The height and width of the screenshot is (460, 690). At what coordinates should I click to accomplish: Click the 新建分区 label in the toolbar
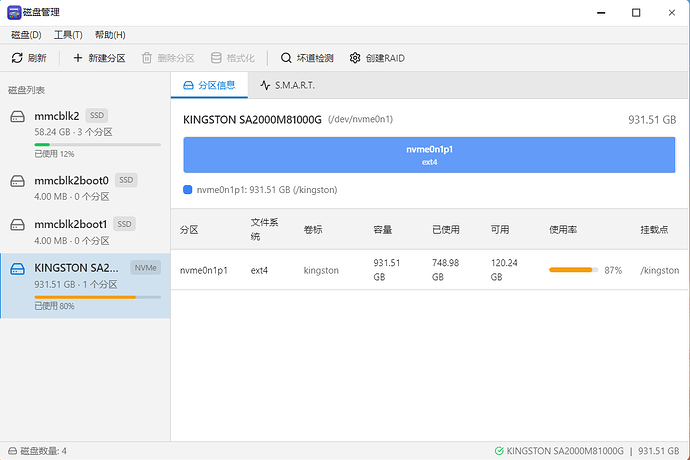point(106,58)
